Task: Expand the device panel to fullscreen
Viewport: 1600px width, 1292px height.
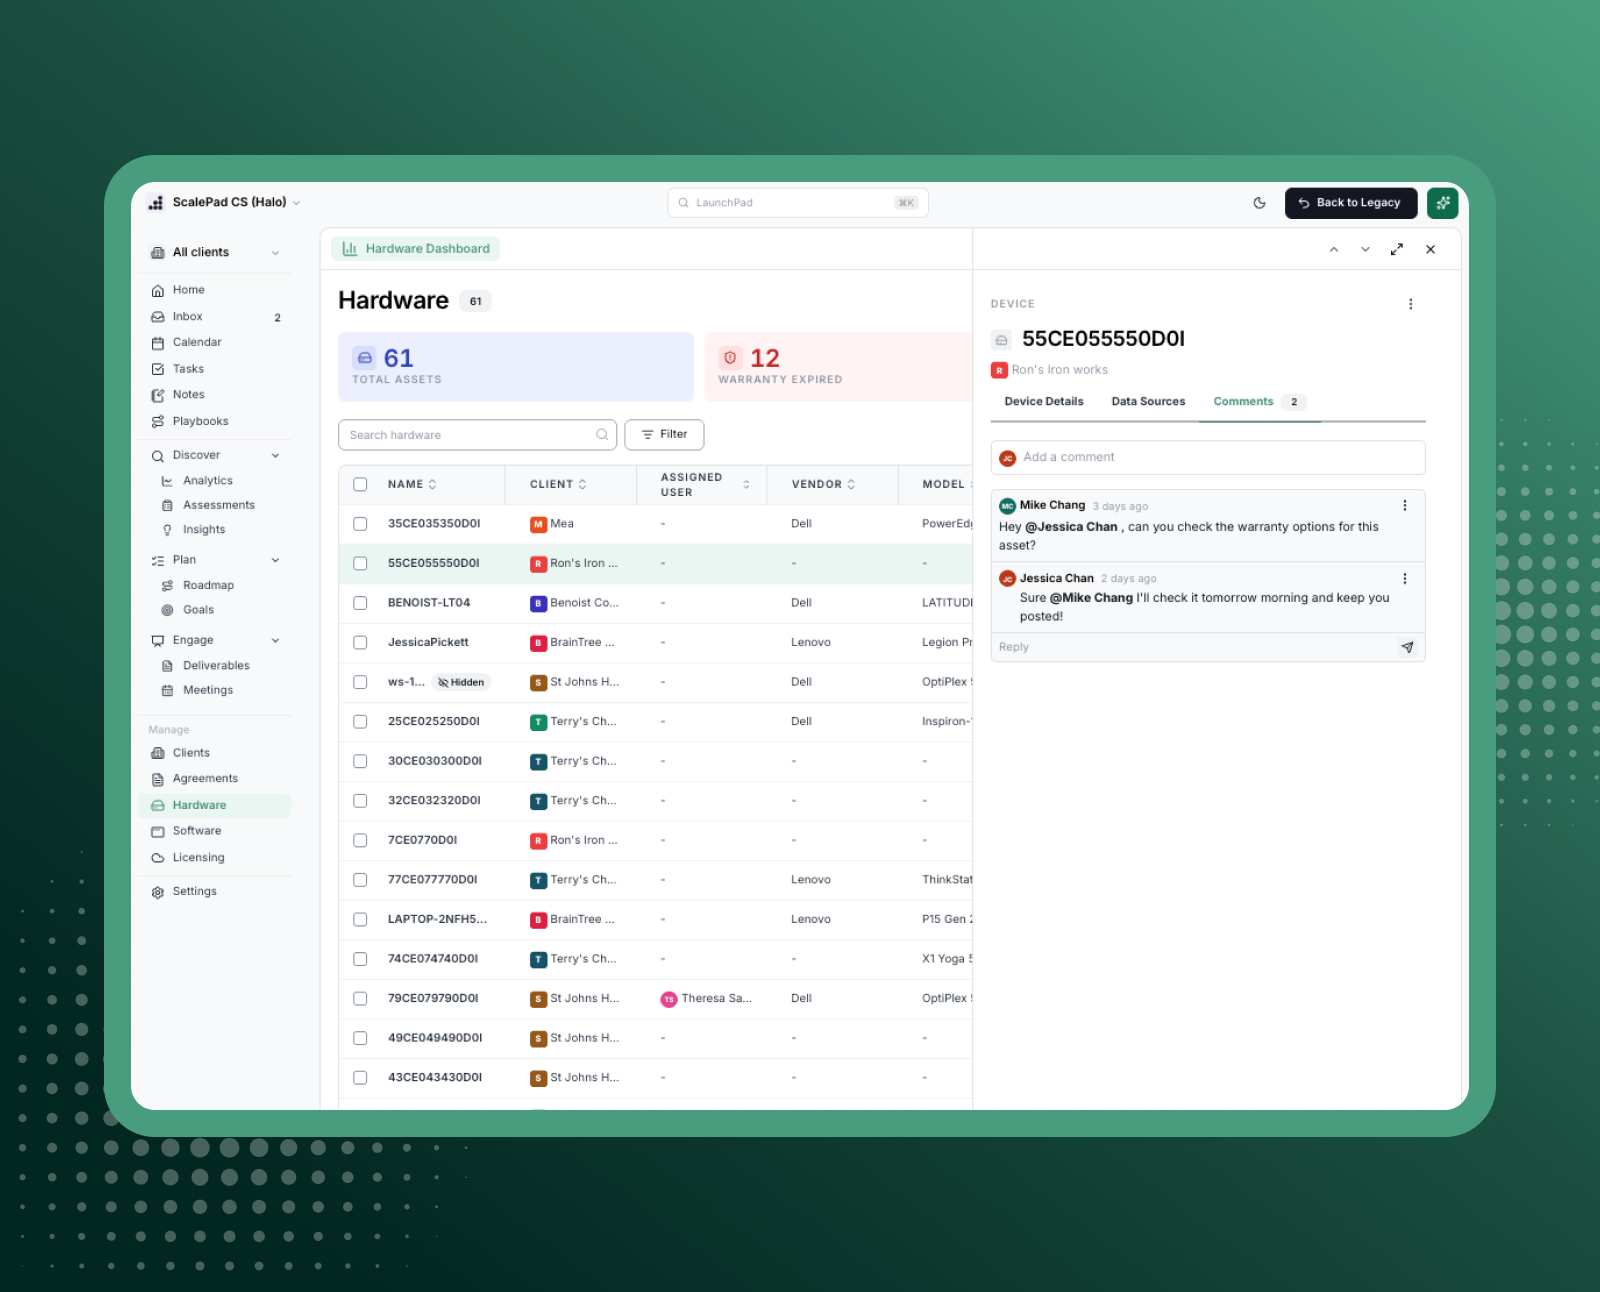Action: [x=1397, y=250]
